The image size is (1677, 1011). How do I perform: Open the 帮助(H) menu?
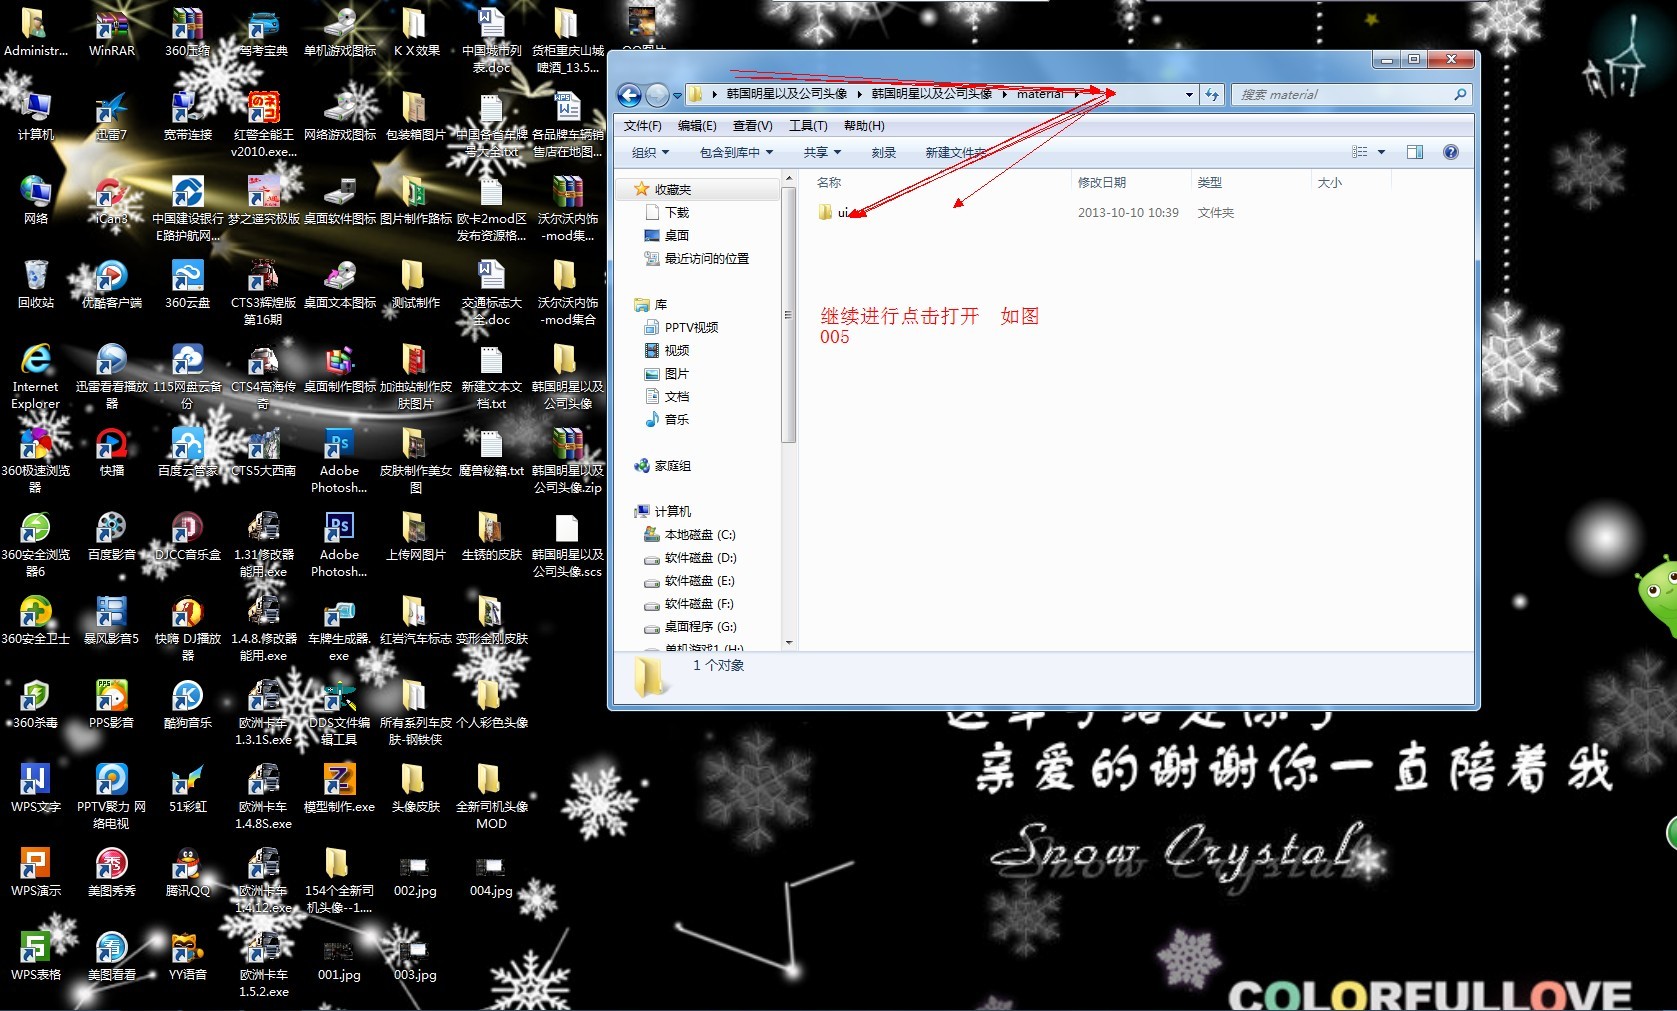[x=864, y=126]
